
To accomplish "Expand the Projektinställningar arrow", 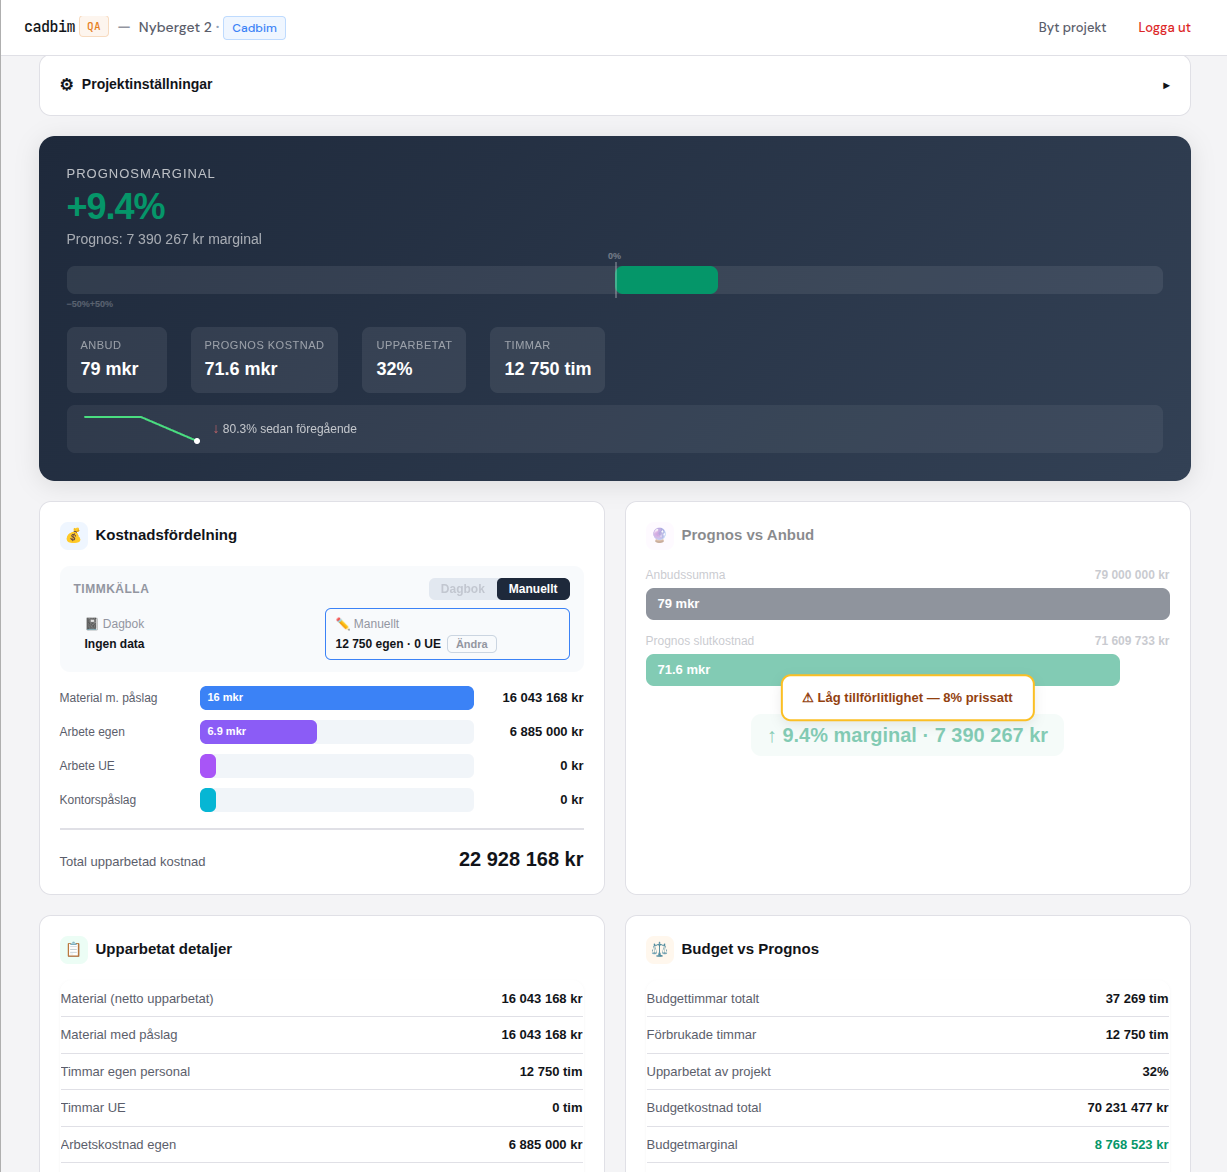I will pyautogui.click(x=1166, y=86).
